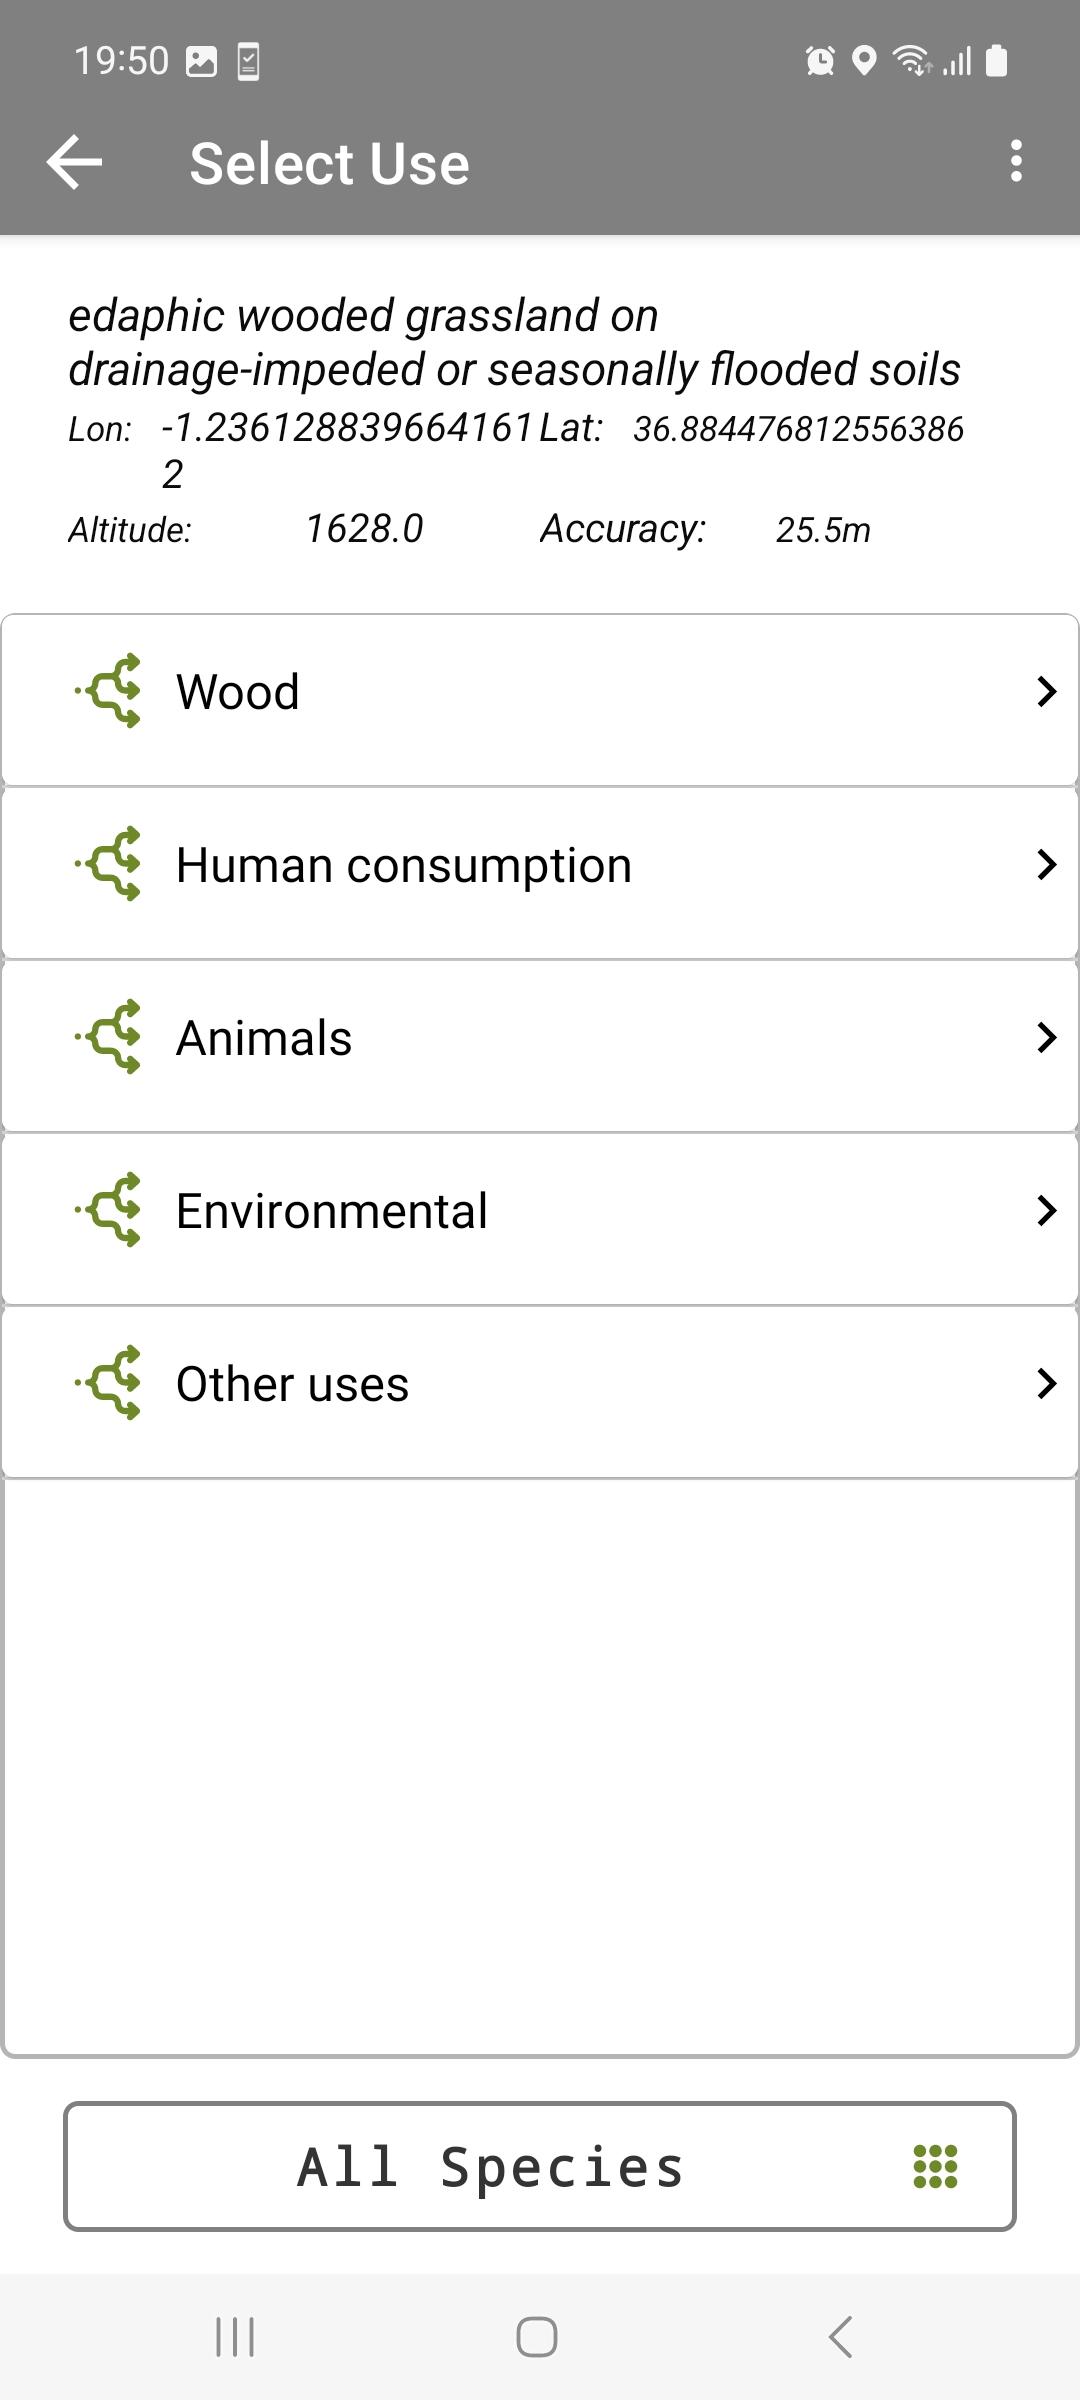This screenshot has height=2400, width=1080.
Task: Tap the branching icon beside Human consumption
Action: click(108, 864)
